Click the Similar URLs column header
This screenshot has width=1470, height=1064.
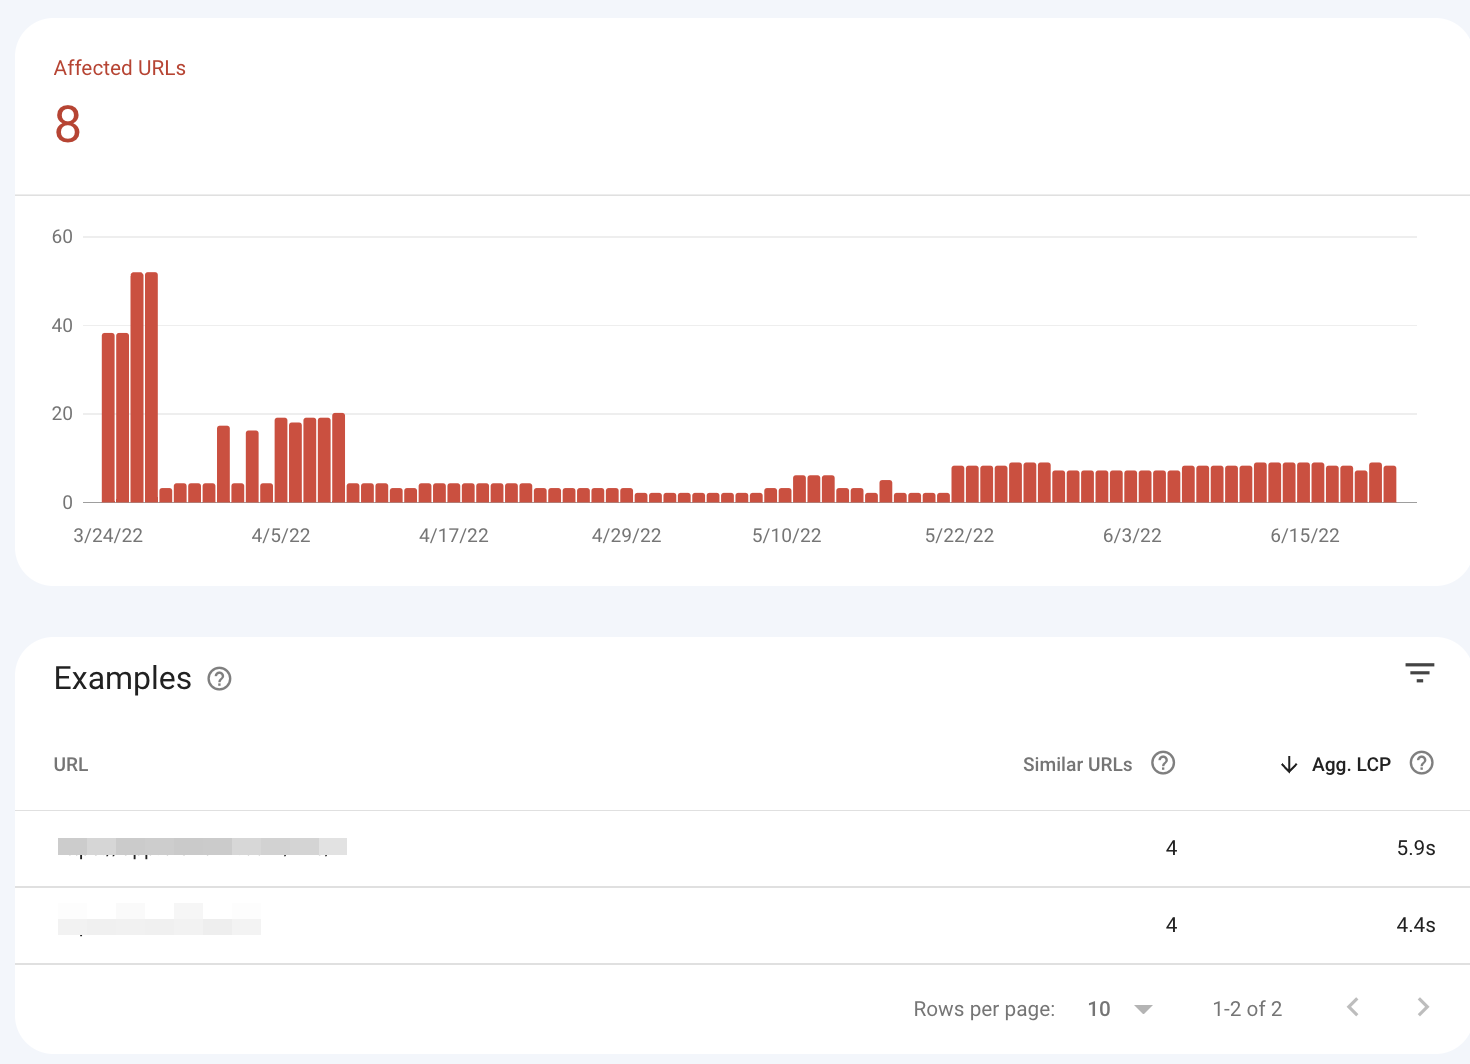coord(1077,765)
